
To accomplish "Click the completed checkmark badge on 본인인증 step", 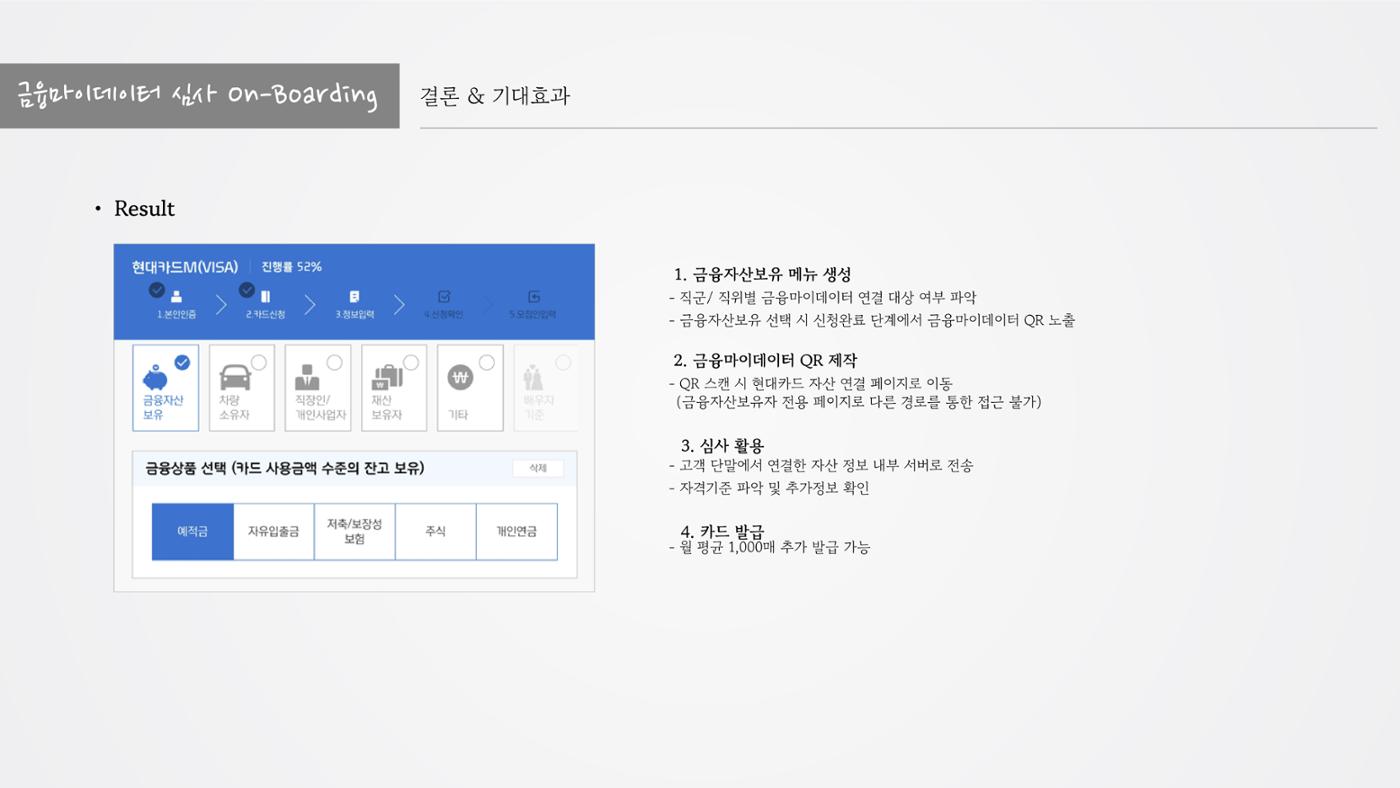I will click(x=156, y=290).
